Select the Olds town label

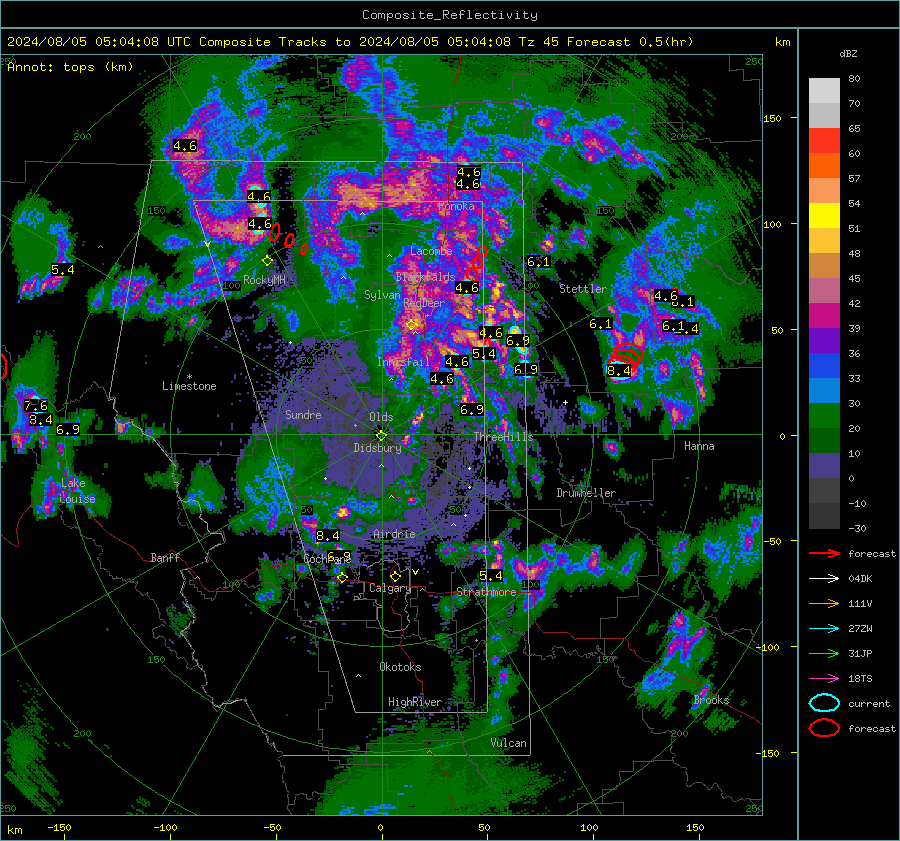381,417
